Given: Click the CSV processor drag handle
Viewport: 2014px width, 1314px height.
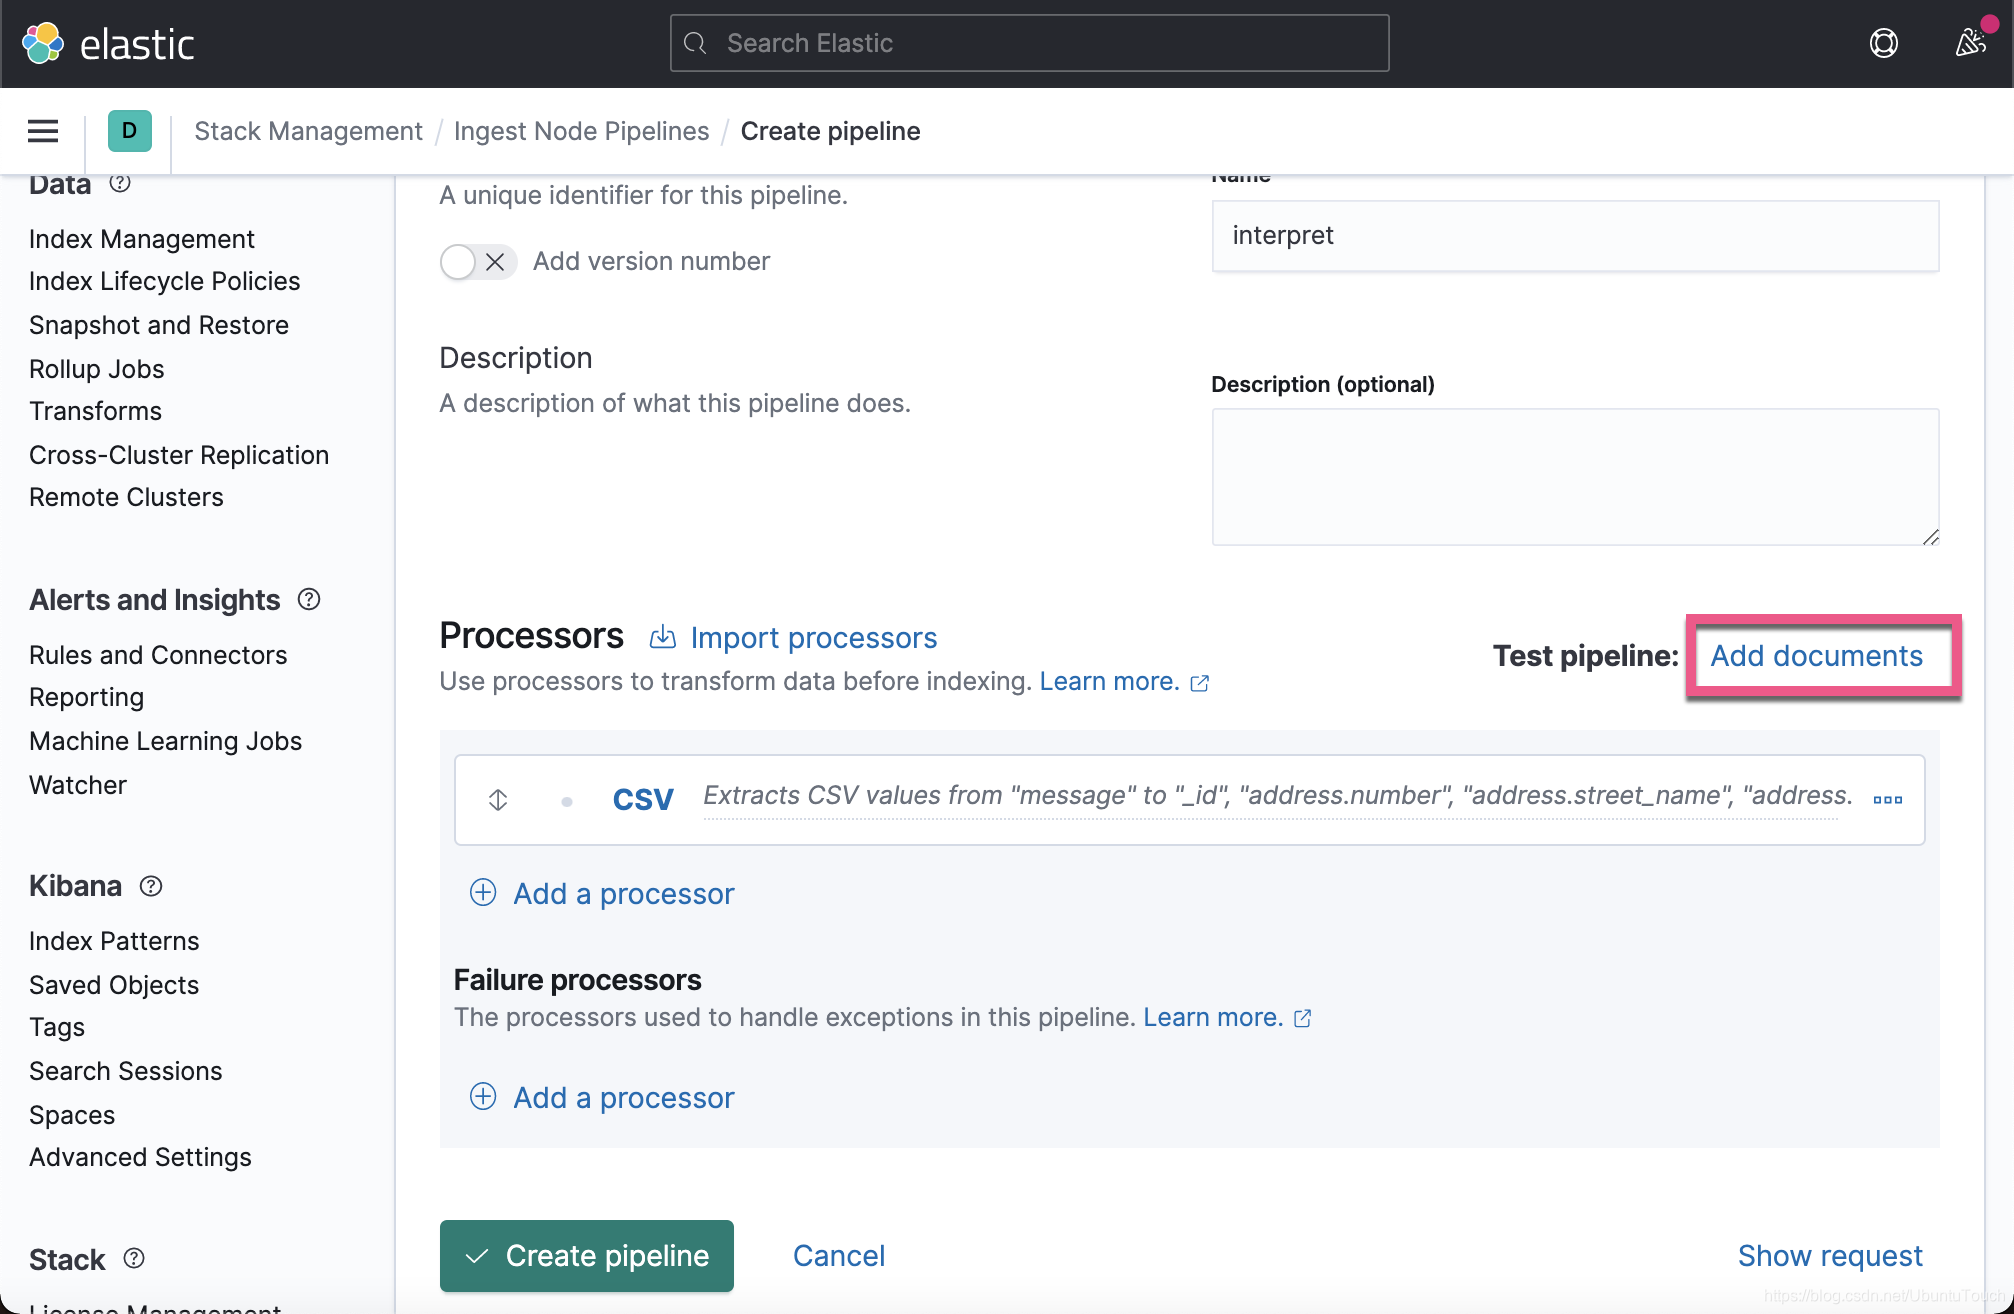Looking at the screenshot, I should 496,799.
